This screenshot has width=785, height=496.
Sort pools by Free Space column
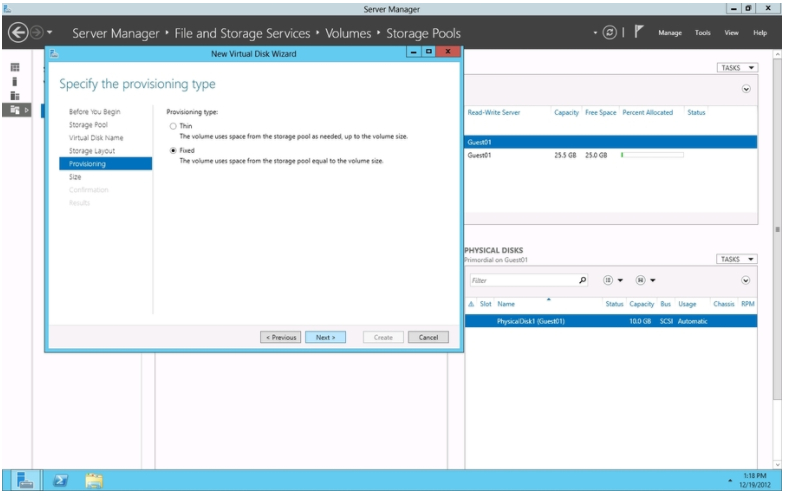[x=600, y=113]
